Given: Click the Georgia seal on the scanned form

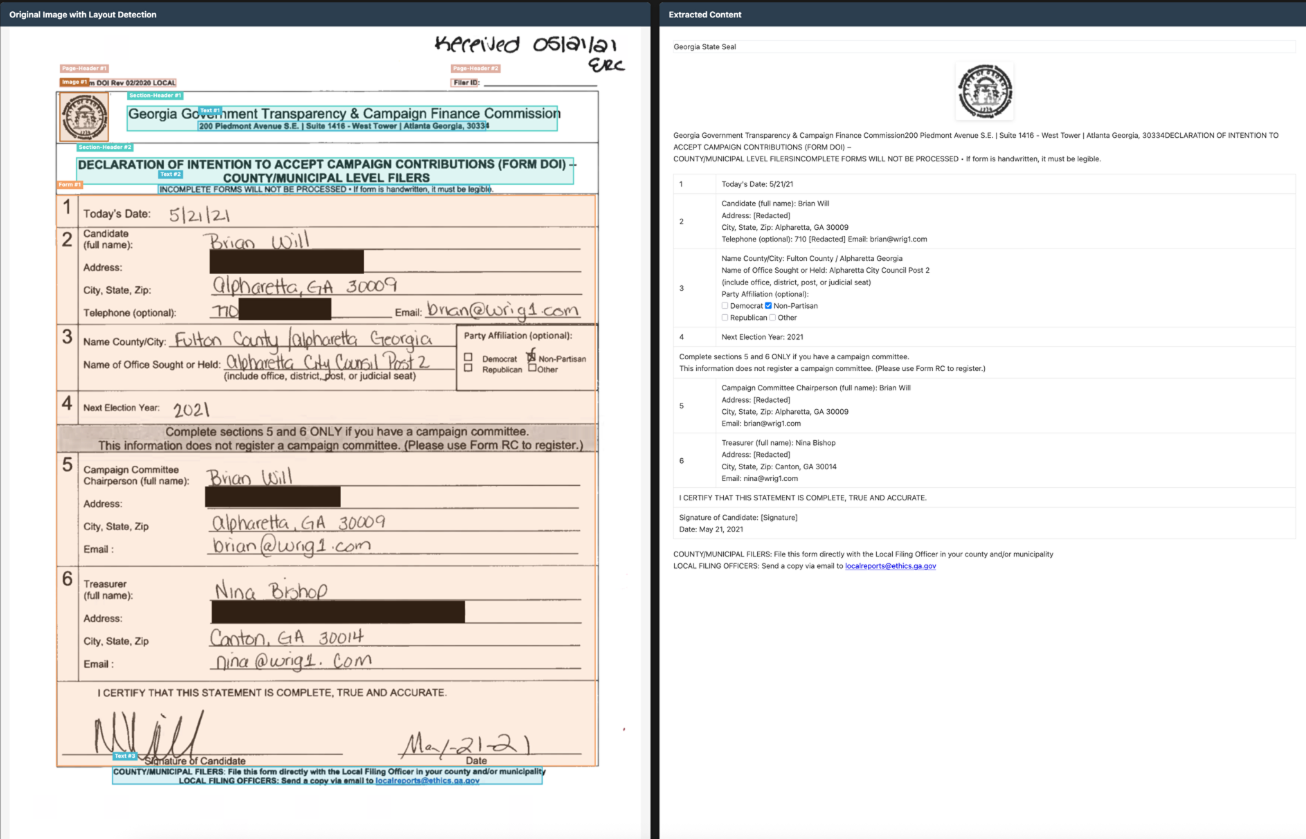Looking at the screenshot, I should tap(84, 117).
